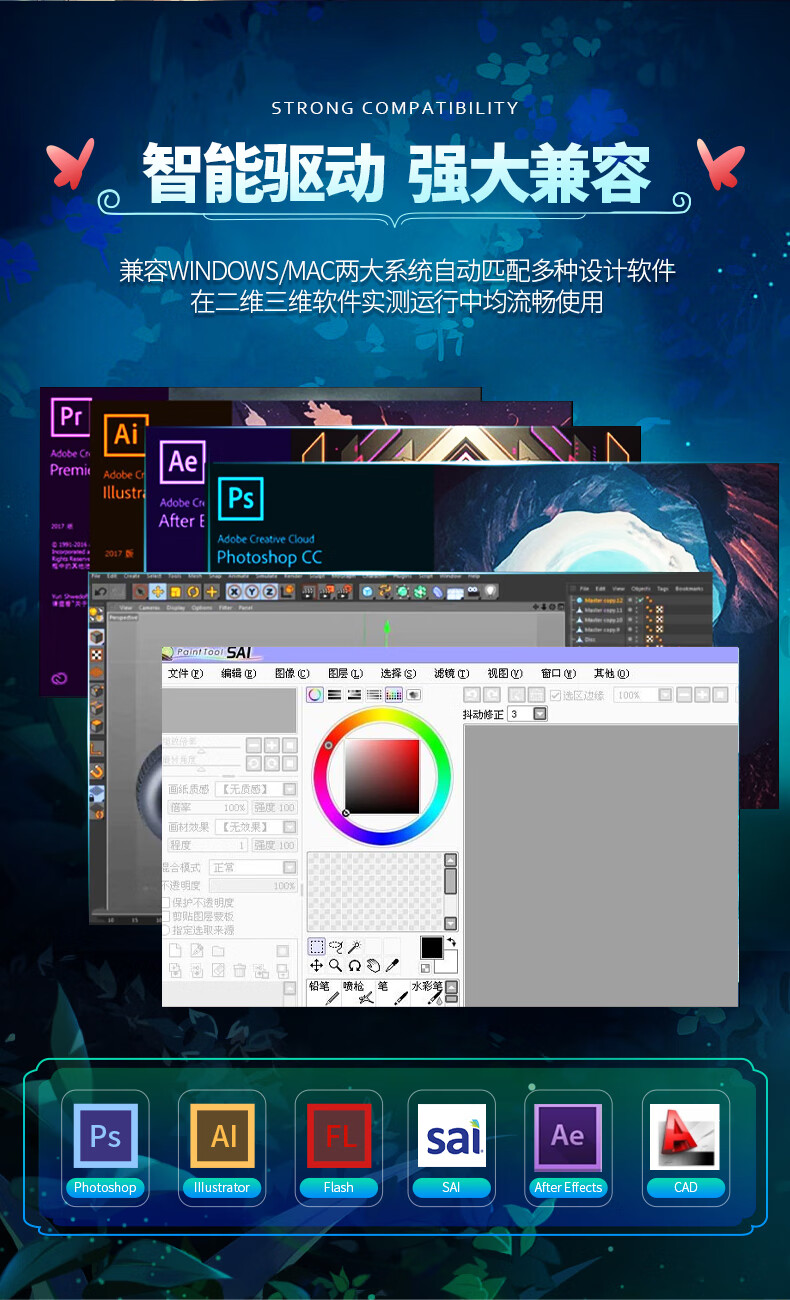Open the 混合模式 blend mode dropdown
790x1300 pixels.
coord(289,868)
